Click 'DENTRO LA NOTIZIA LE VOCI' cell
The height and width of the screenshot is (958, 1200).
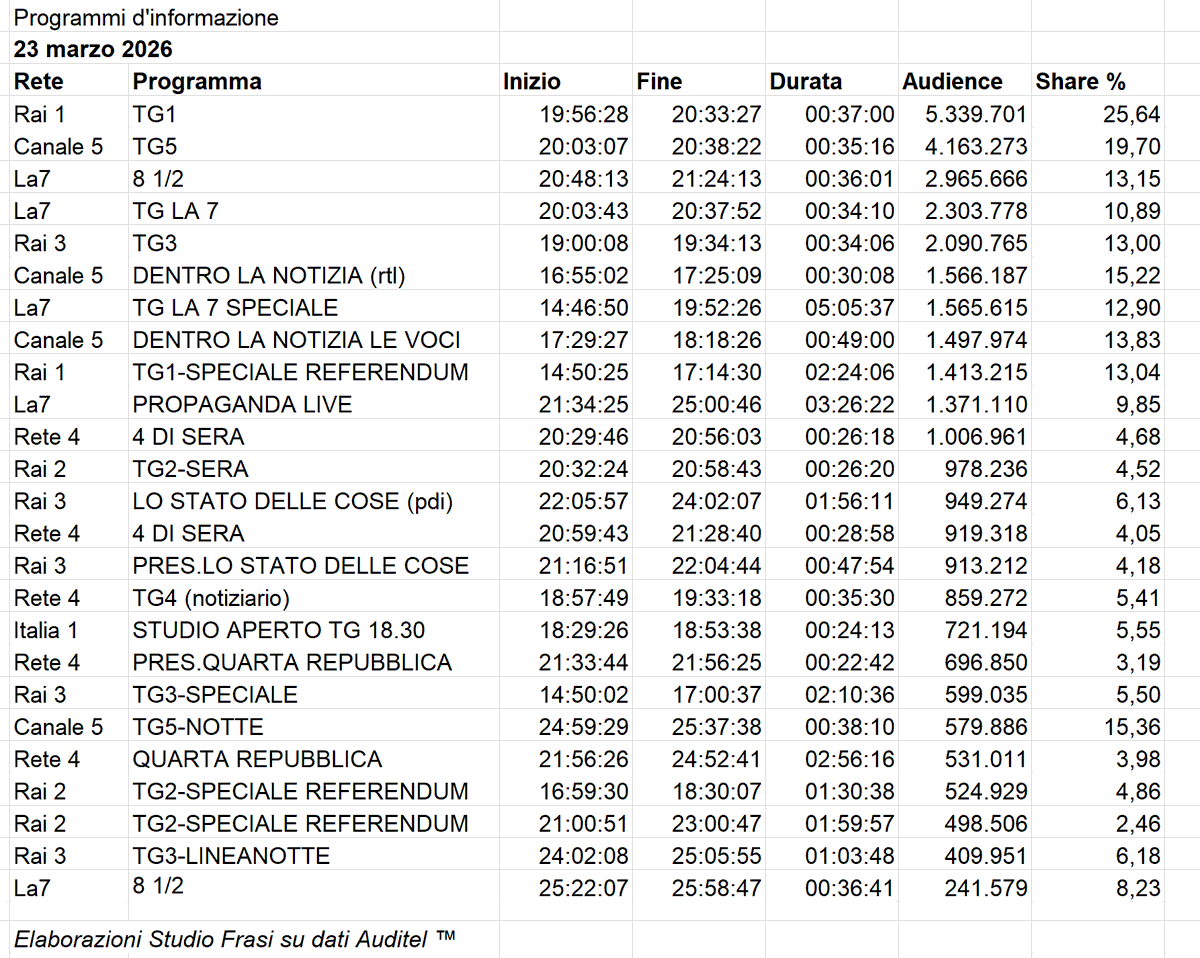[297, 340]
